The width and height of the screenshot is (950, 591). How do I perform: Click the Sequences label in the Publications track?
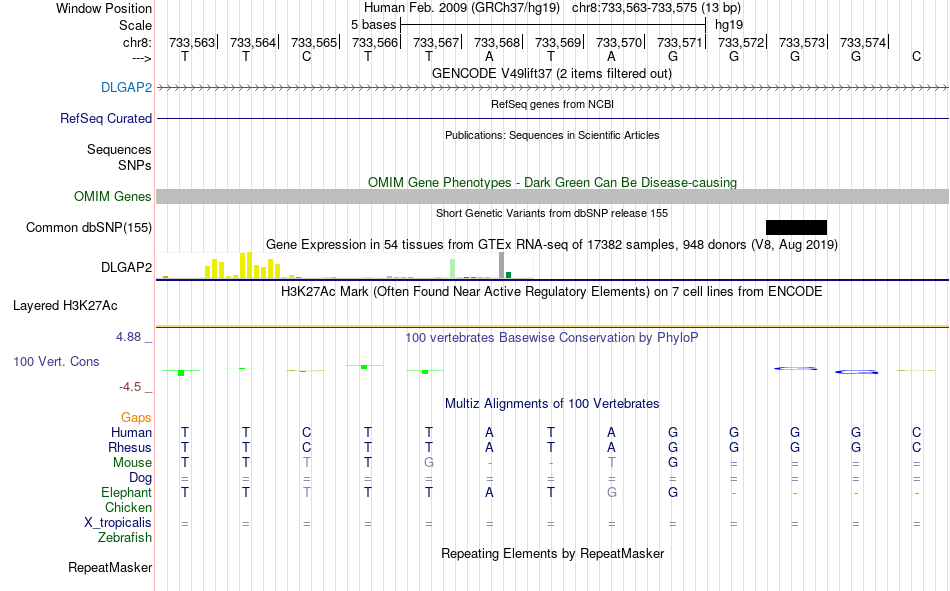119,150
